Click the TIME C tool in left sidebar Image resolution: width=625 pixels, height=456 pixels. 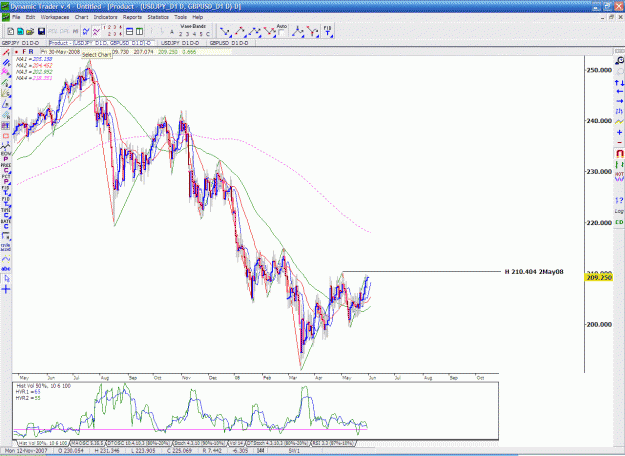click(x=6, y=212)
